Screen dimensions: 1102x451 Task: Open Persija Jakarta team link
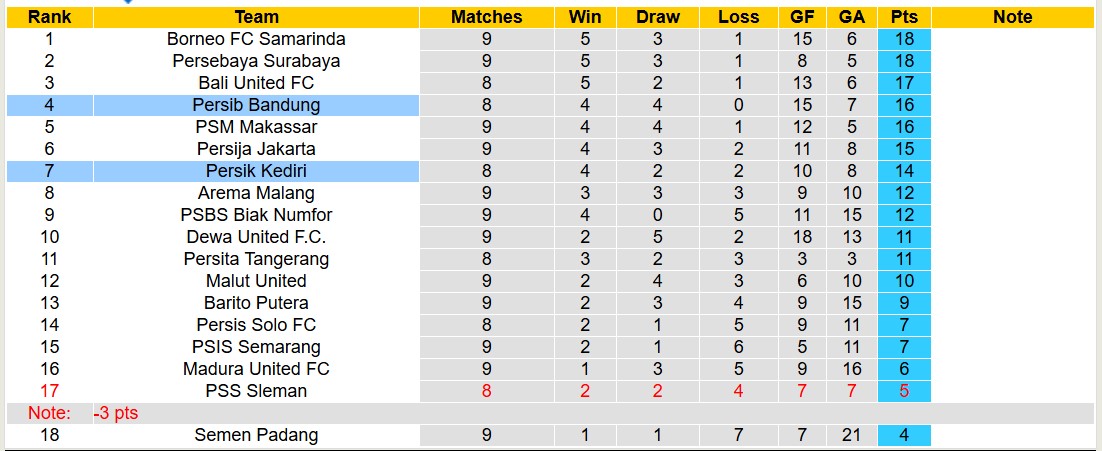coord(256,149)
